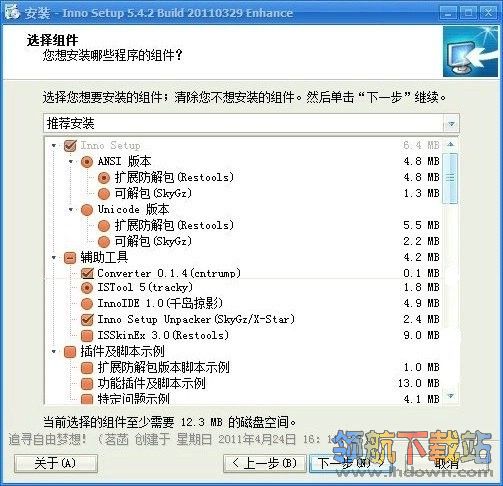Select the InnoIDE 1.0 radio button
Image resolution: width=503 pixels, height=486 pixels.
(87, 303)
